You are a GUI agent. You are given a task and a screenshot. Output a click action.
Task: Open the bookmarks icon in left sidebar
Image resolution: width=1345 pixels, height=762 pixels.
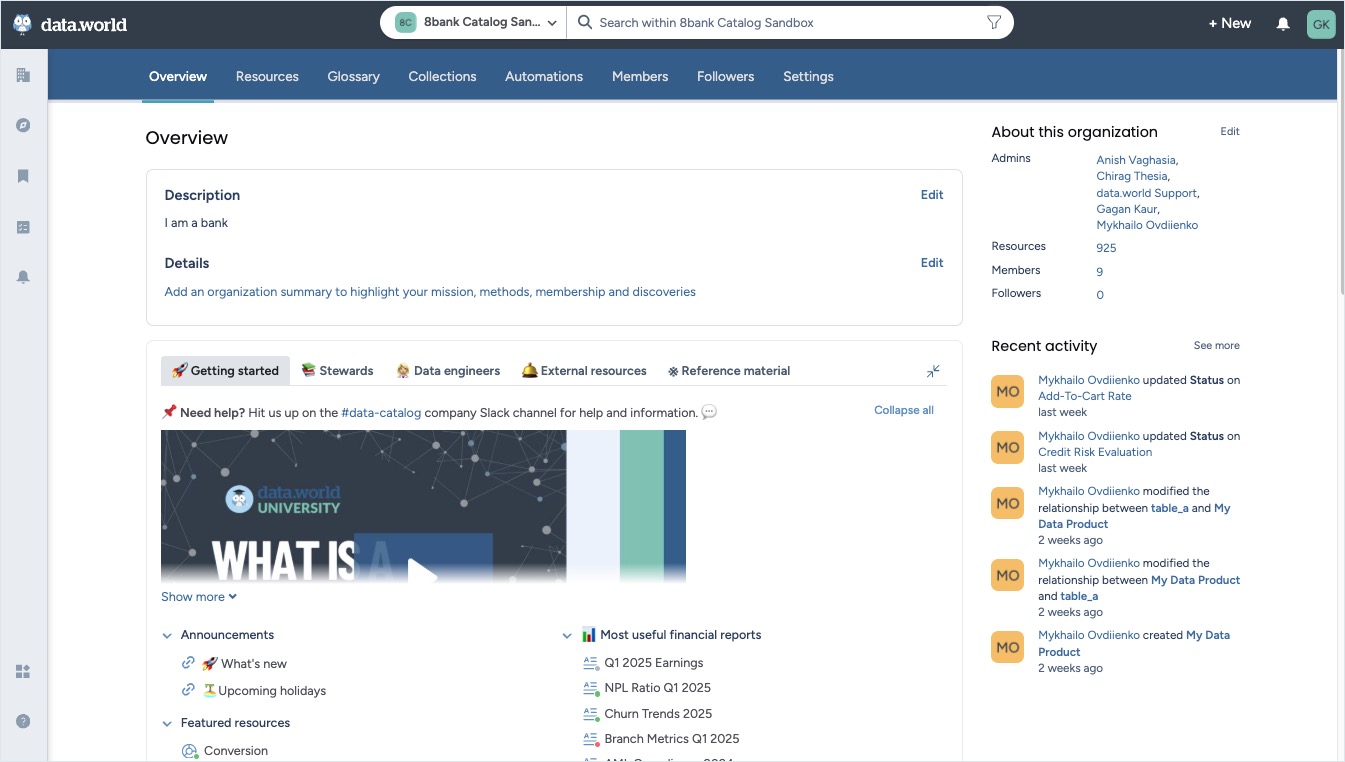click(23, 176)
